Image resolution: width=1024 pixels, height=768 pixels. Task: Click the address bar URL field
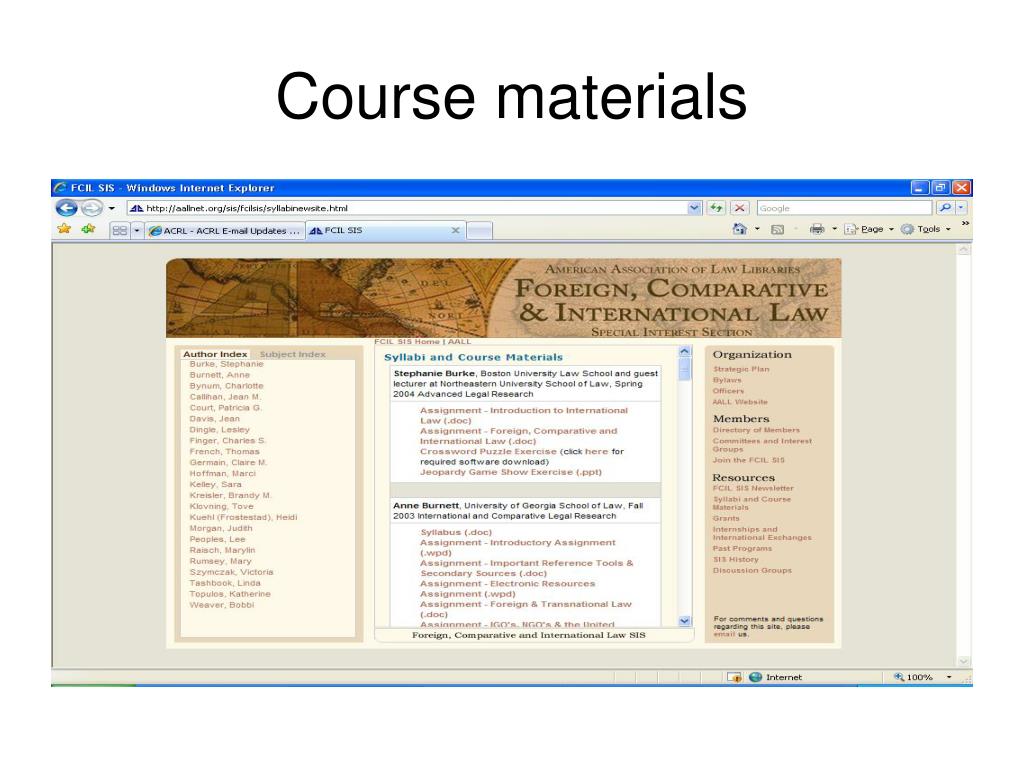point(407,208)
